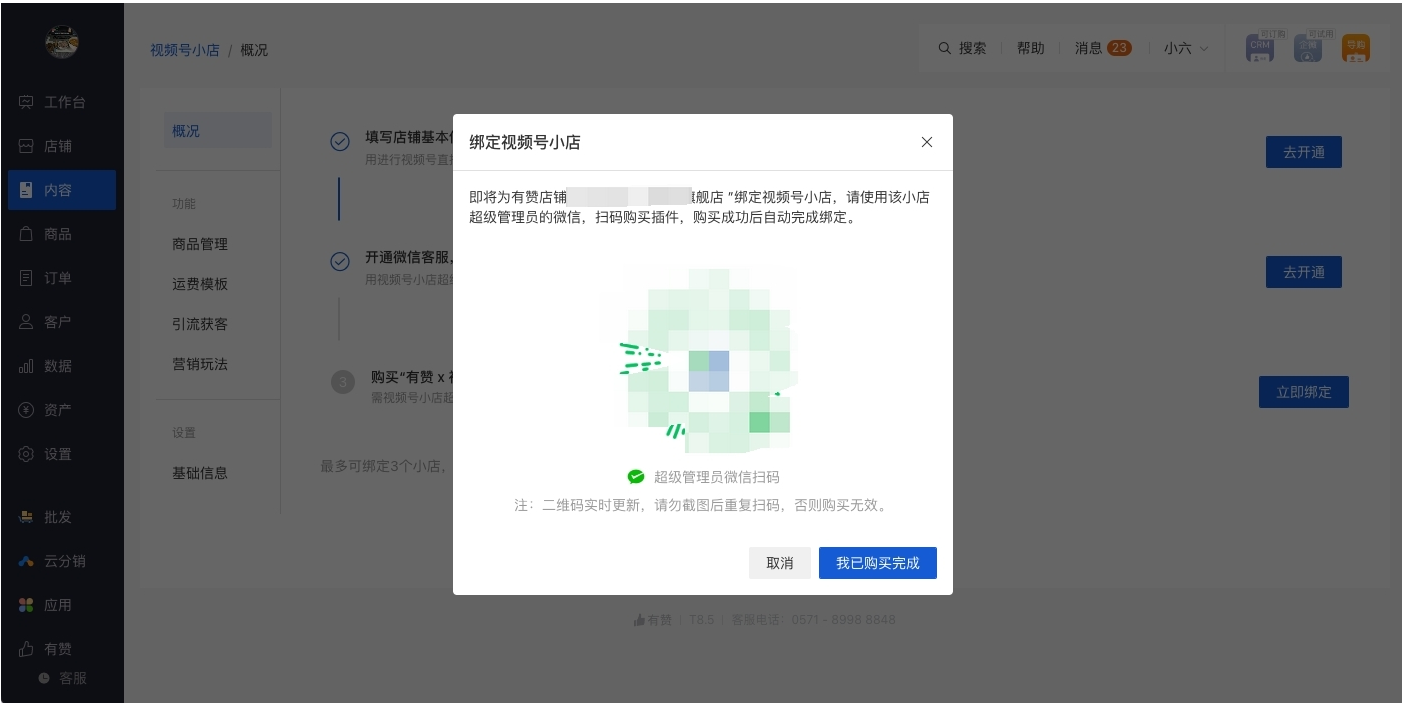Image resolution: width=1404 pixels, height=703 pixels.
Task: Open 消息 notifications with 23 badge
Action: (1103, 48)
